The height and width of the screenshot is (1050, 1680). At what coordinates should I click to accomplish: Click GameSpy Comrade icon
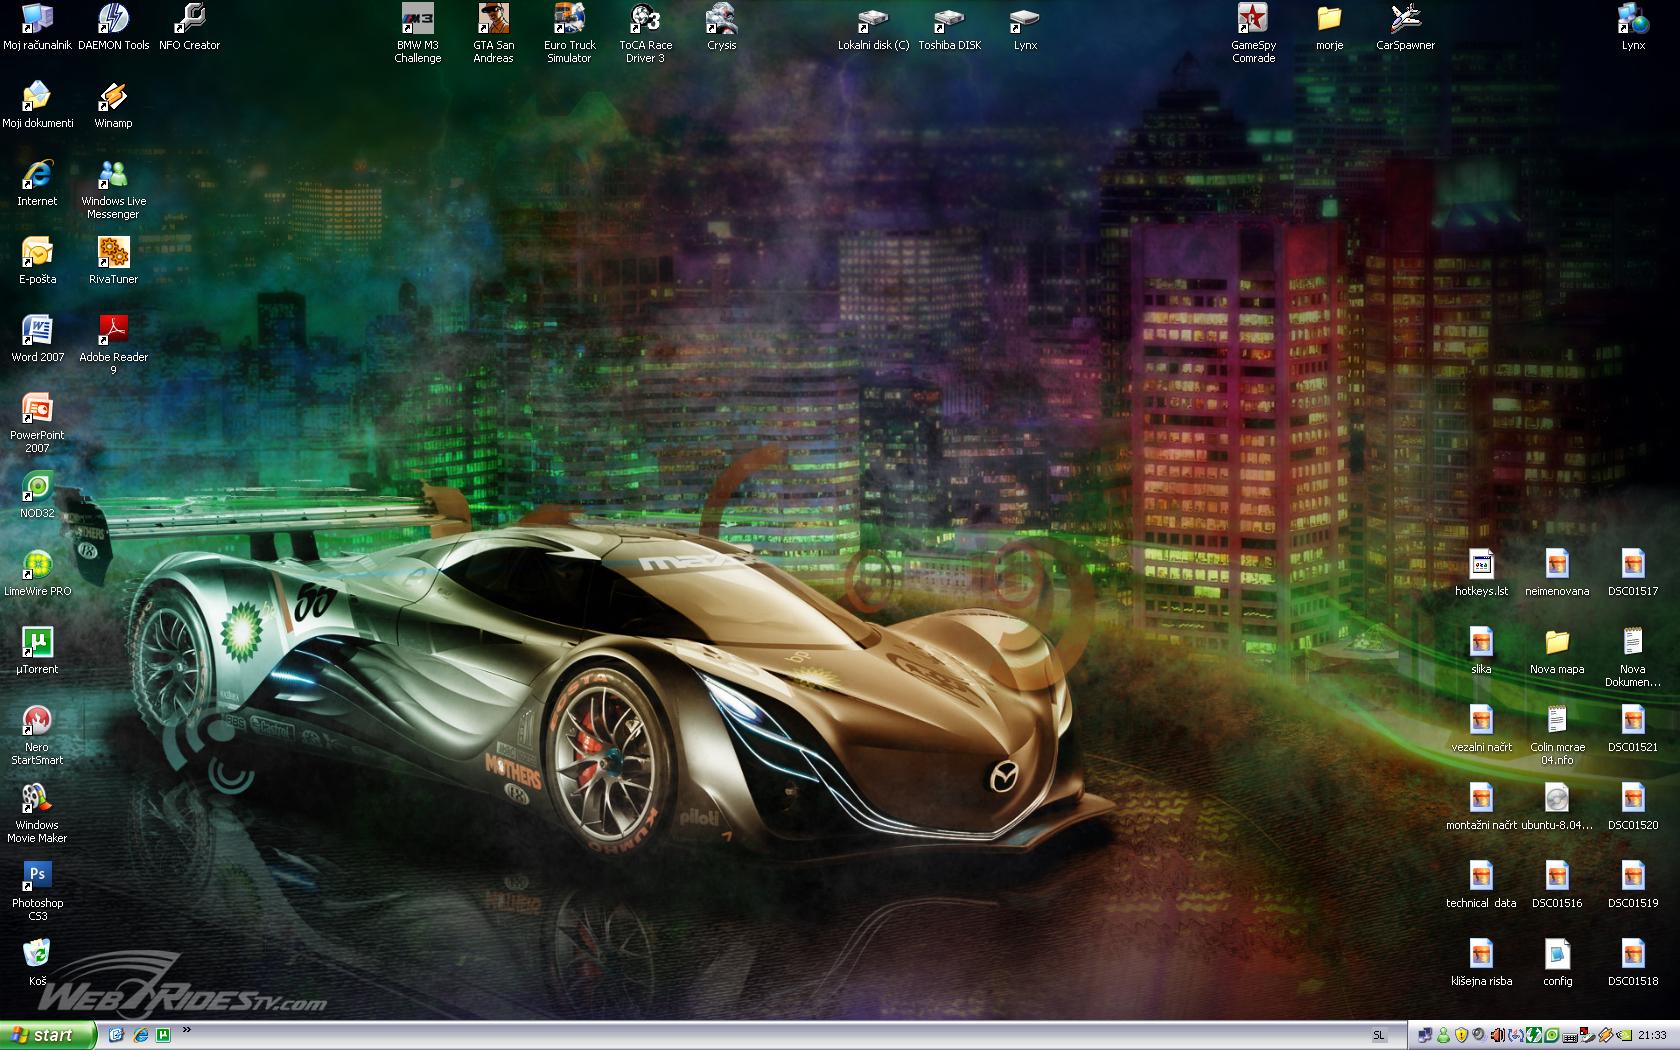(1253, 33)
